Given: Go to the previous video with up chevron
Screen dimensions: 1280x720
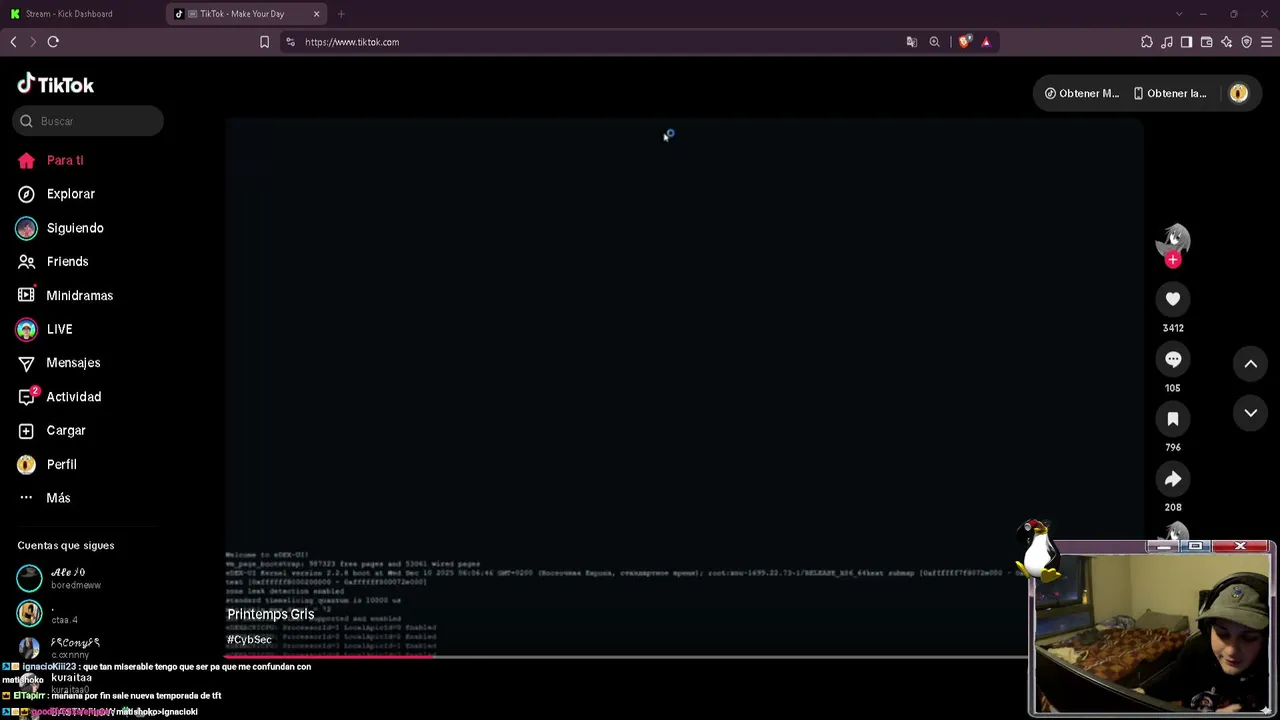Looking at the screenshot, I should [1250, 364].
